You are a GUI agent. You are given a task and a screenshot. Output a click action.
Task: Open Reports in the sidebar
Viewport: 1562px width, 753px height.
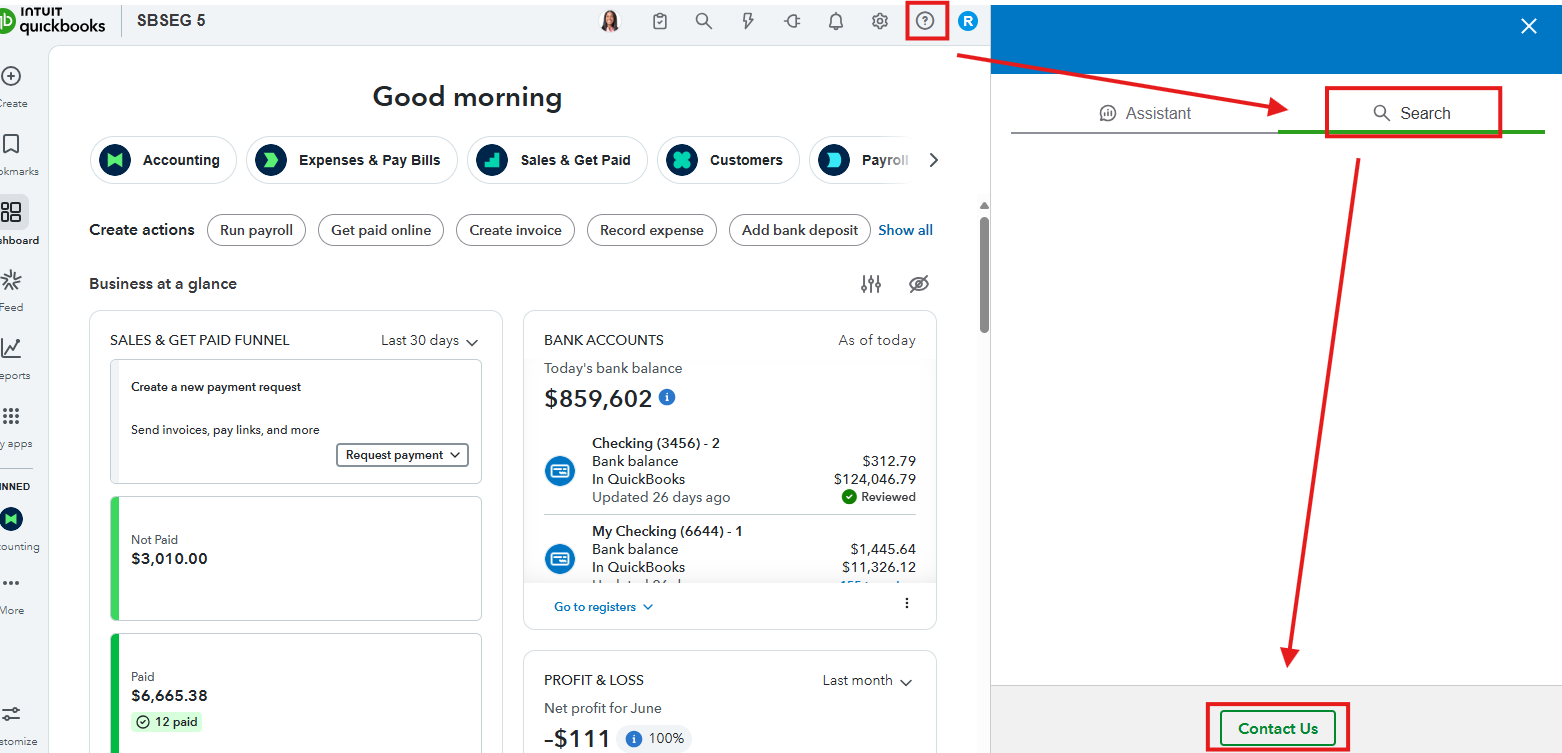click(11, 348)
